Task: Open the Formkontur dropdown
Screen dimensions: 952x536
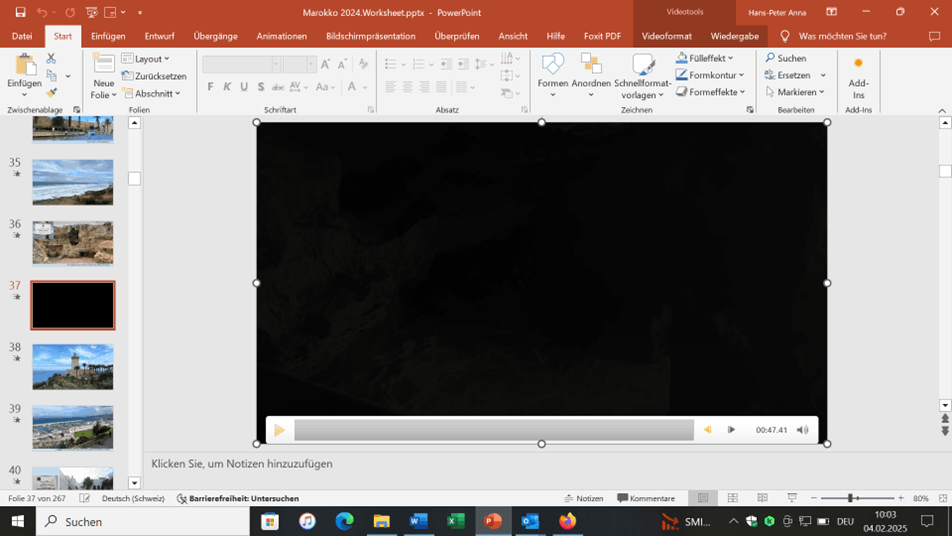Action: [x=710, y=75]
